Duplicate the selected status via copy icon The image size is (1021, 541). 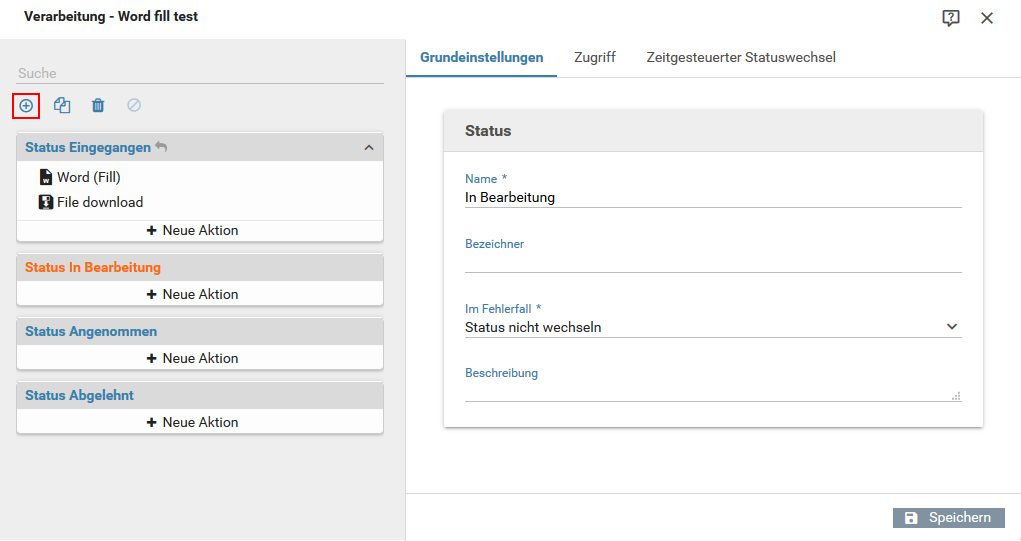62,105
